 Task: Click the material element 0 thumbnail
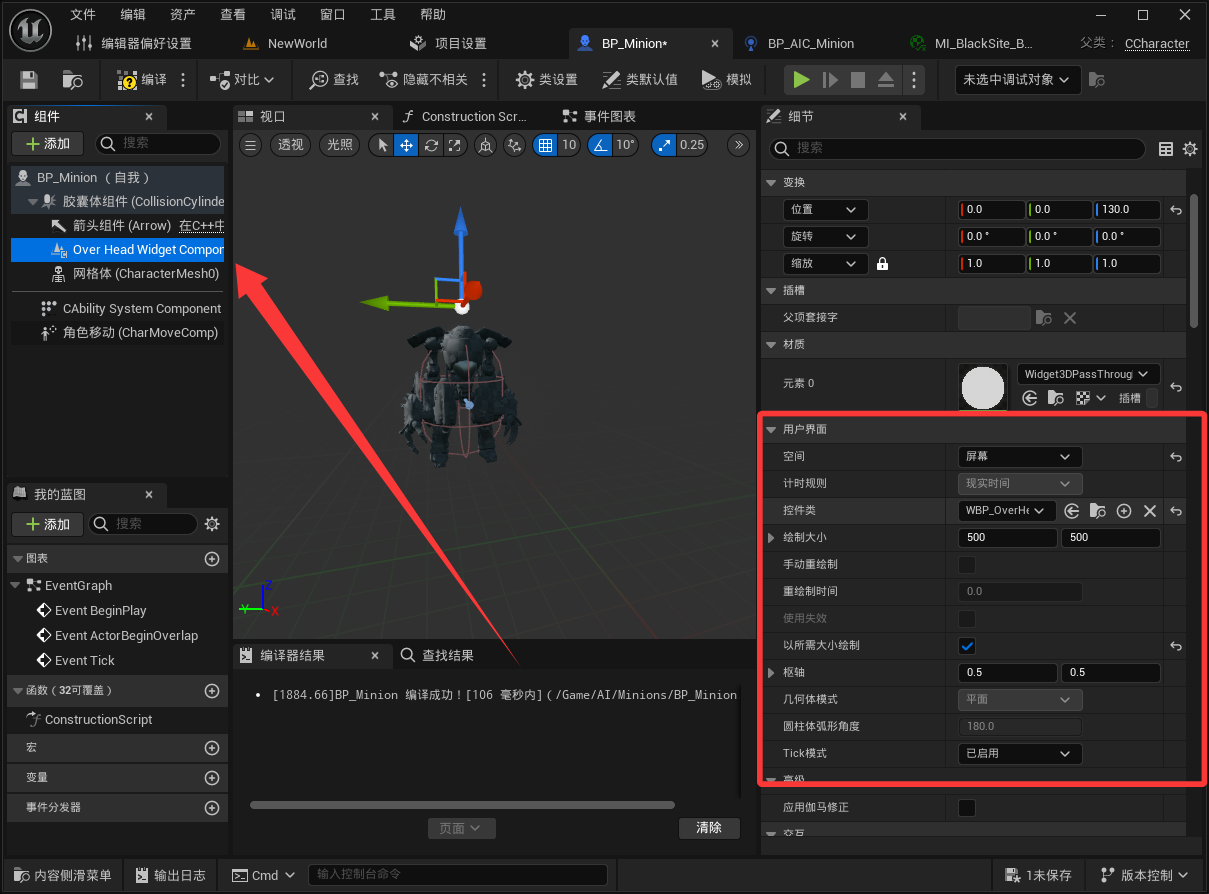983,387
